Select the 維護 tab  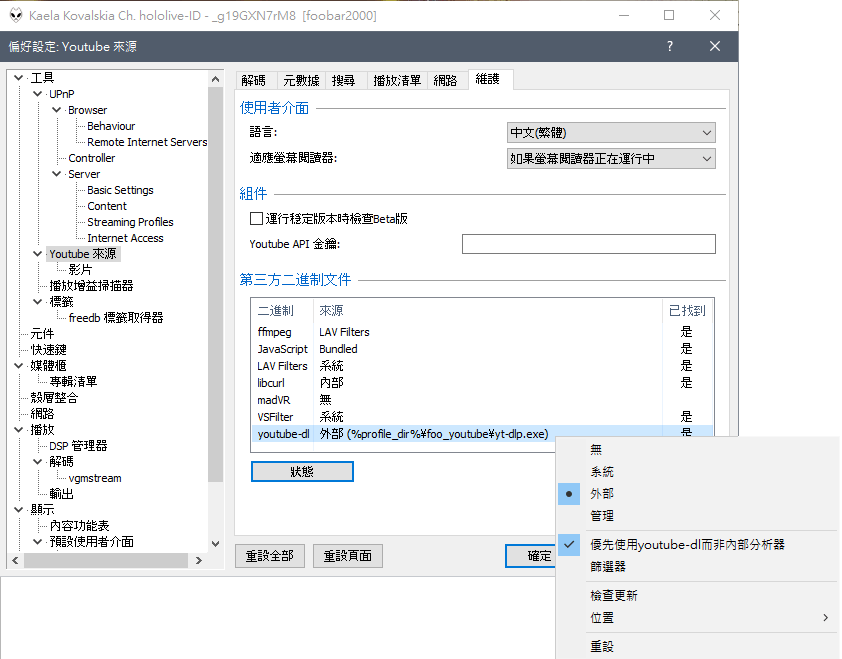coord(488,79)
